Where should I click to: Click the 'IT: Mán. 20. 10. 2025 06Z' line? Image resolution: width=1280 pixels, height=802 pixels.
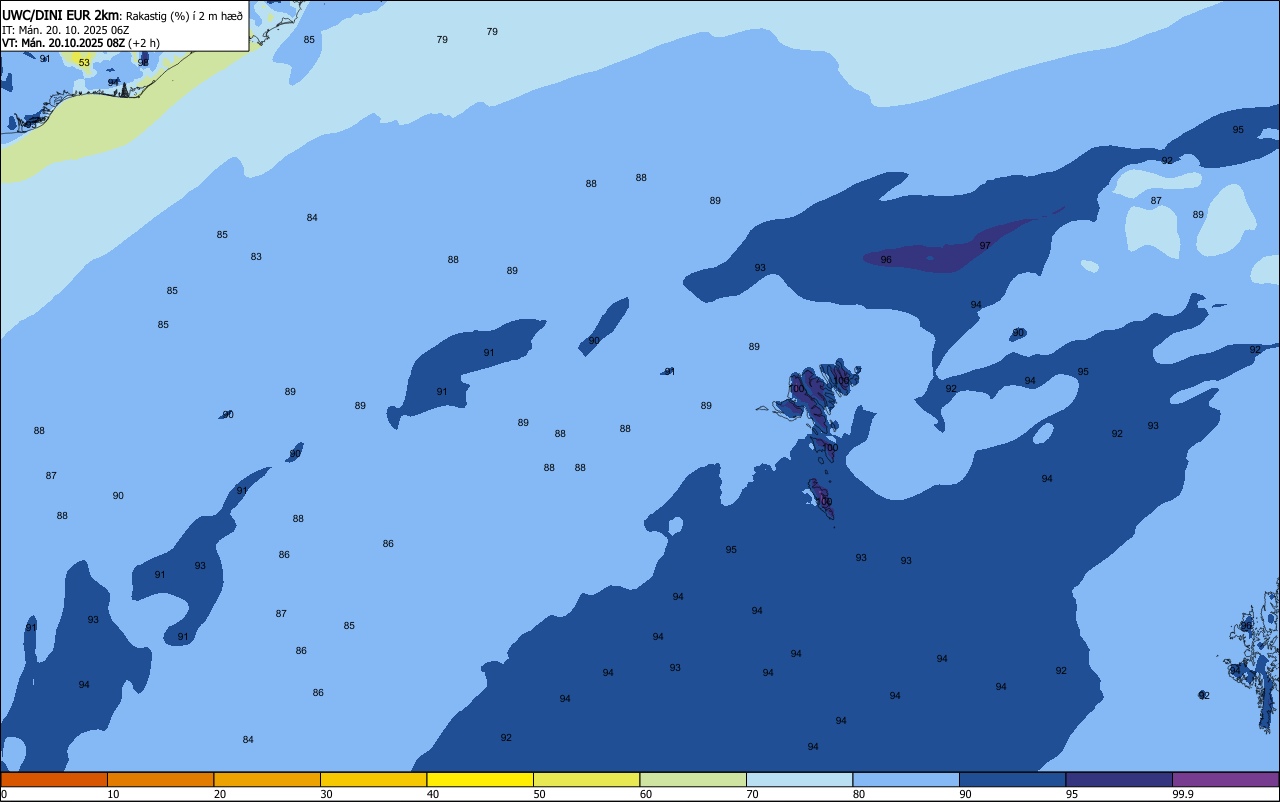pos(67,30)
